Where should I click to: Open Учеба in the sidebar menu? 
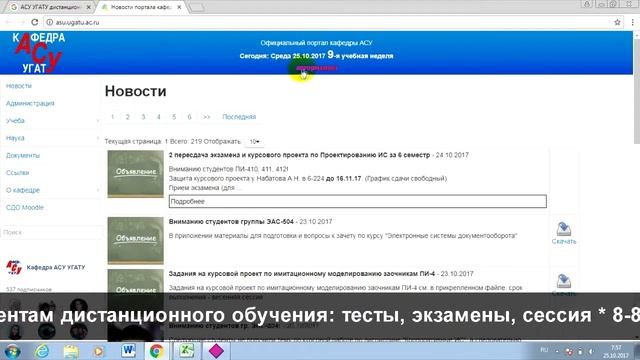15,121
